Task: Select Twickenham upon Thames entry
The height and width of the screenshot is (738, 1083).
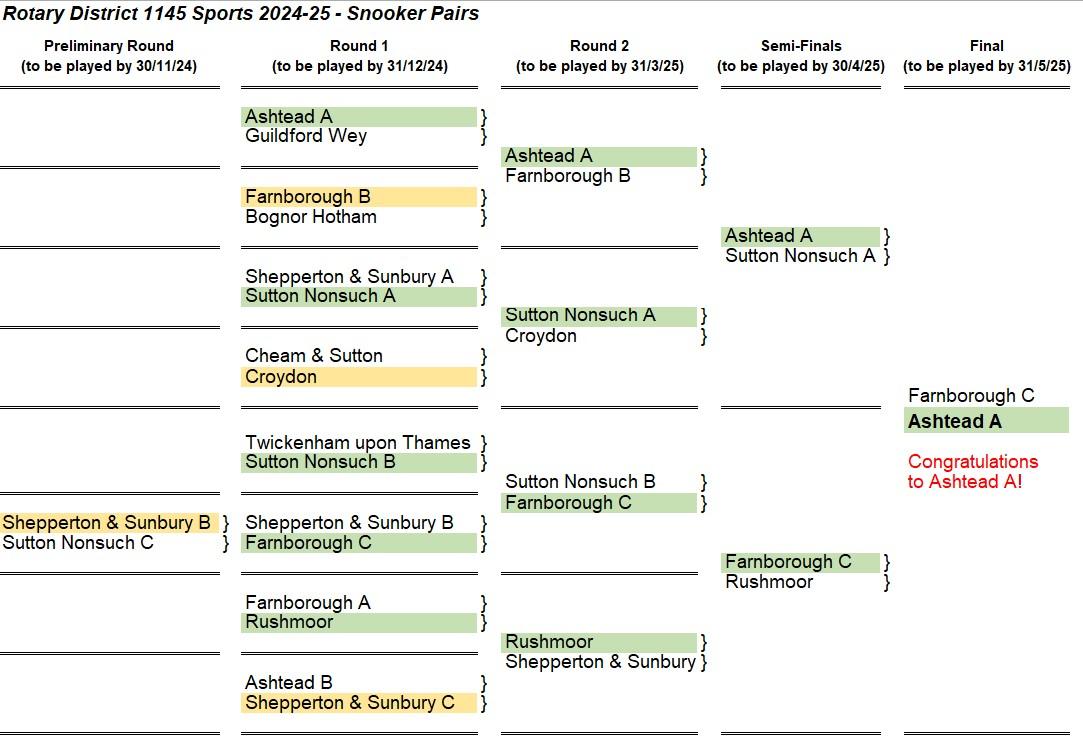Action: click(357, 442)
